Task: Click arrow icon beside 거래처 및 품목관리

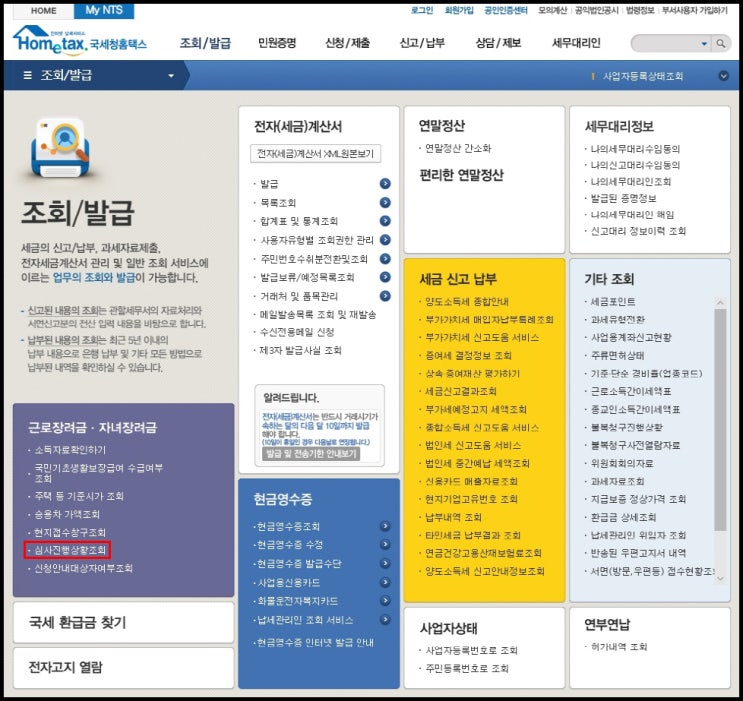Action: (385, 296)
